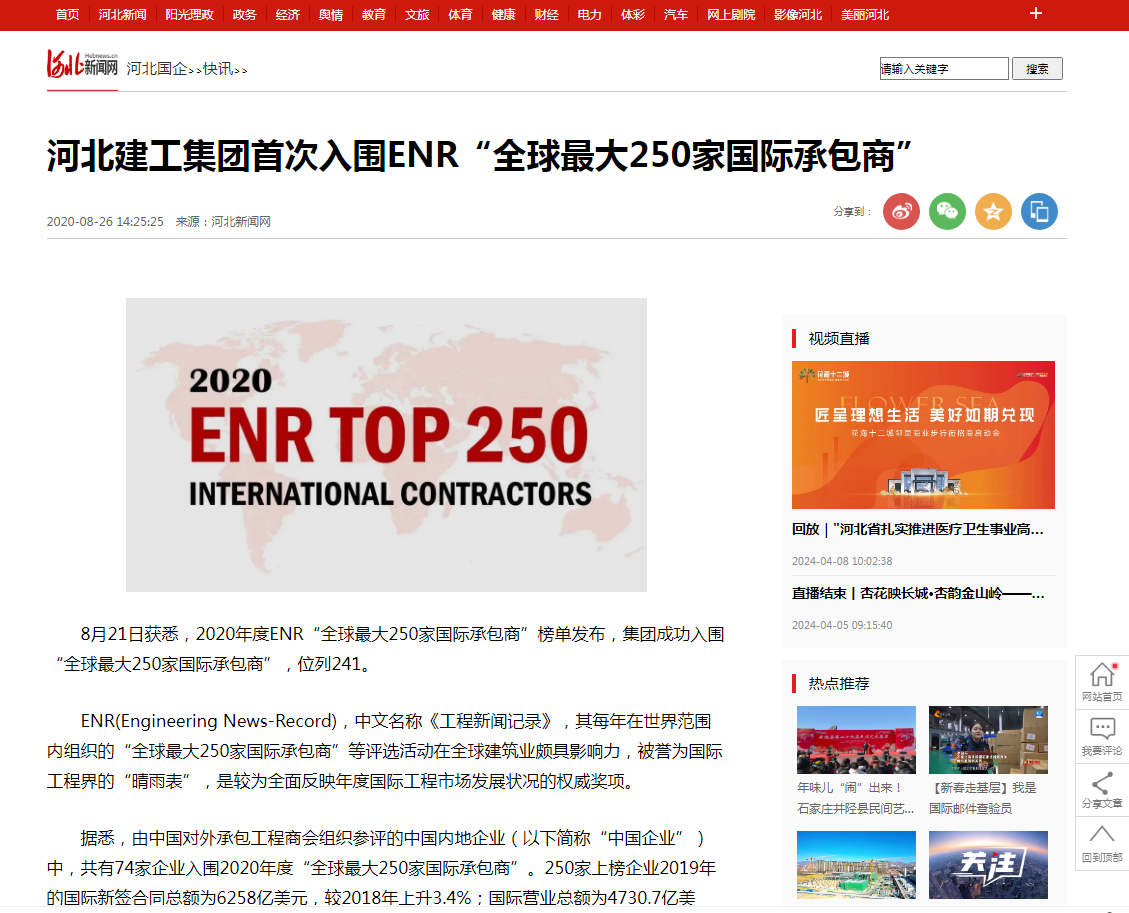This screenshot has height=913, width=1129.
Task: Share article to WeChat
Action: pyautogui.click(x=948, y=212)
